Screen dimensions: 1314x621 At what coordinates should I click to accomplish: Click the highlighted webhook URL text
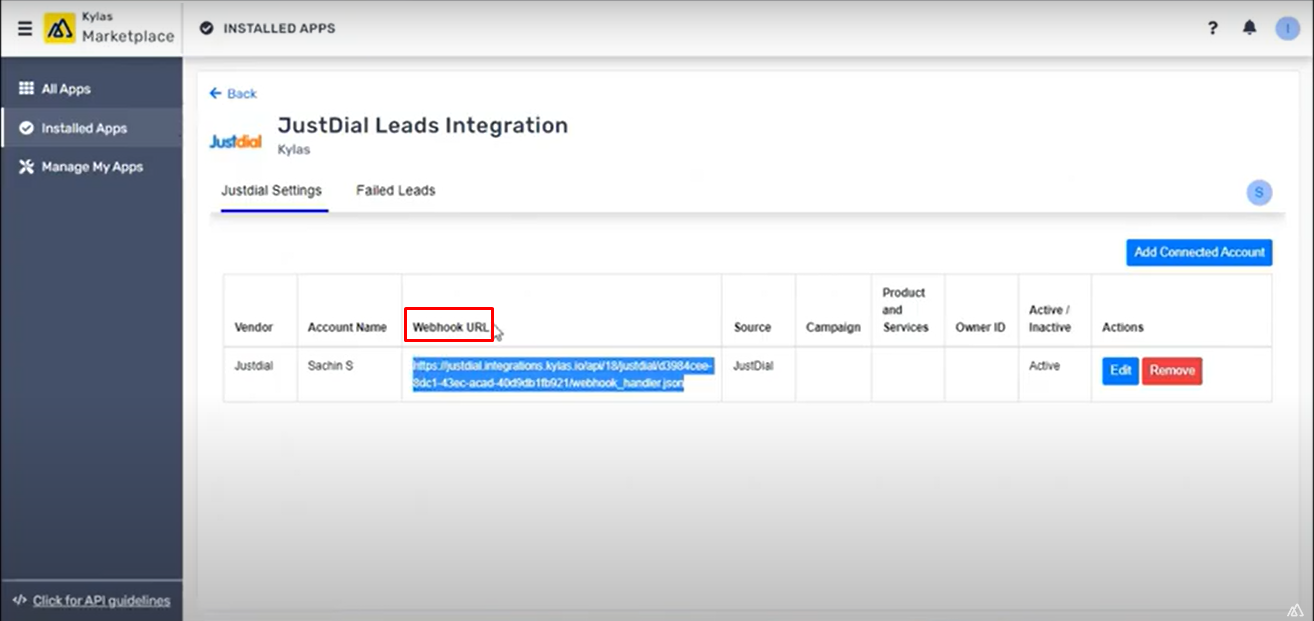click(563, 375)
